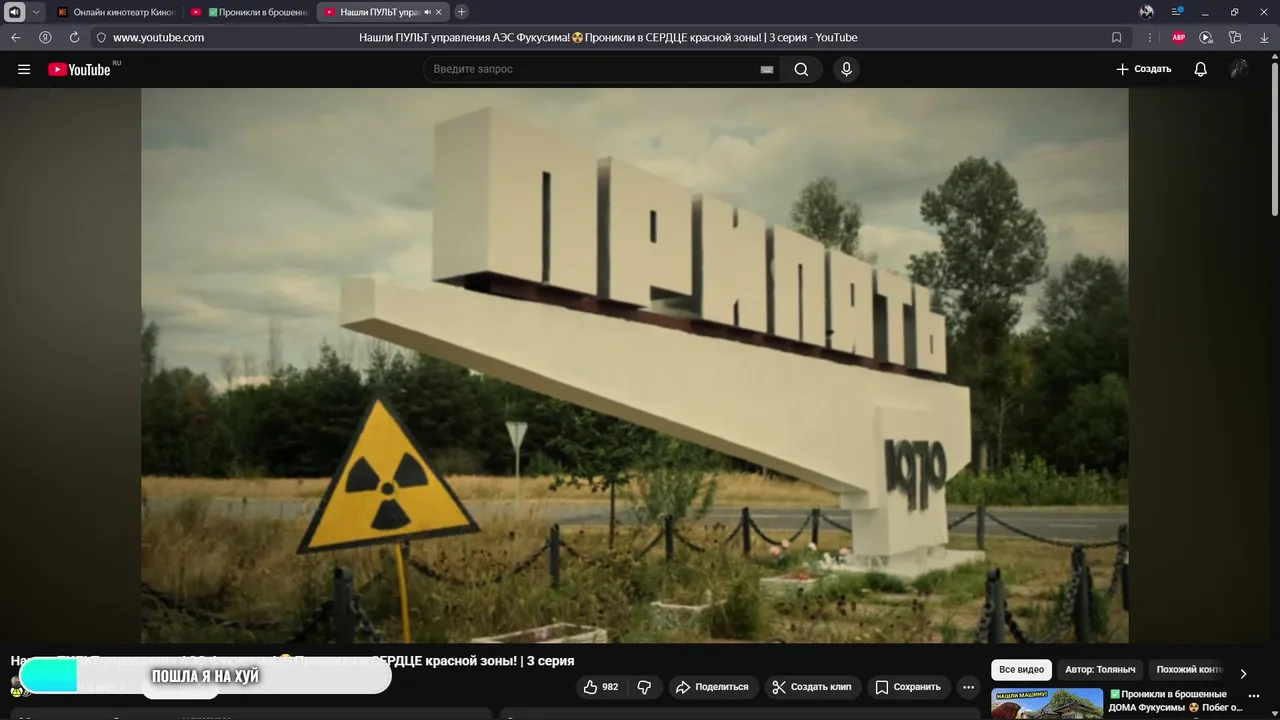Click the video player showing the Pripyat sign

coord(635,365)
